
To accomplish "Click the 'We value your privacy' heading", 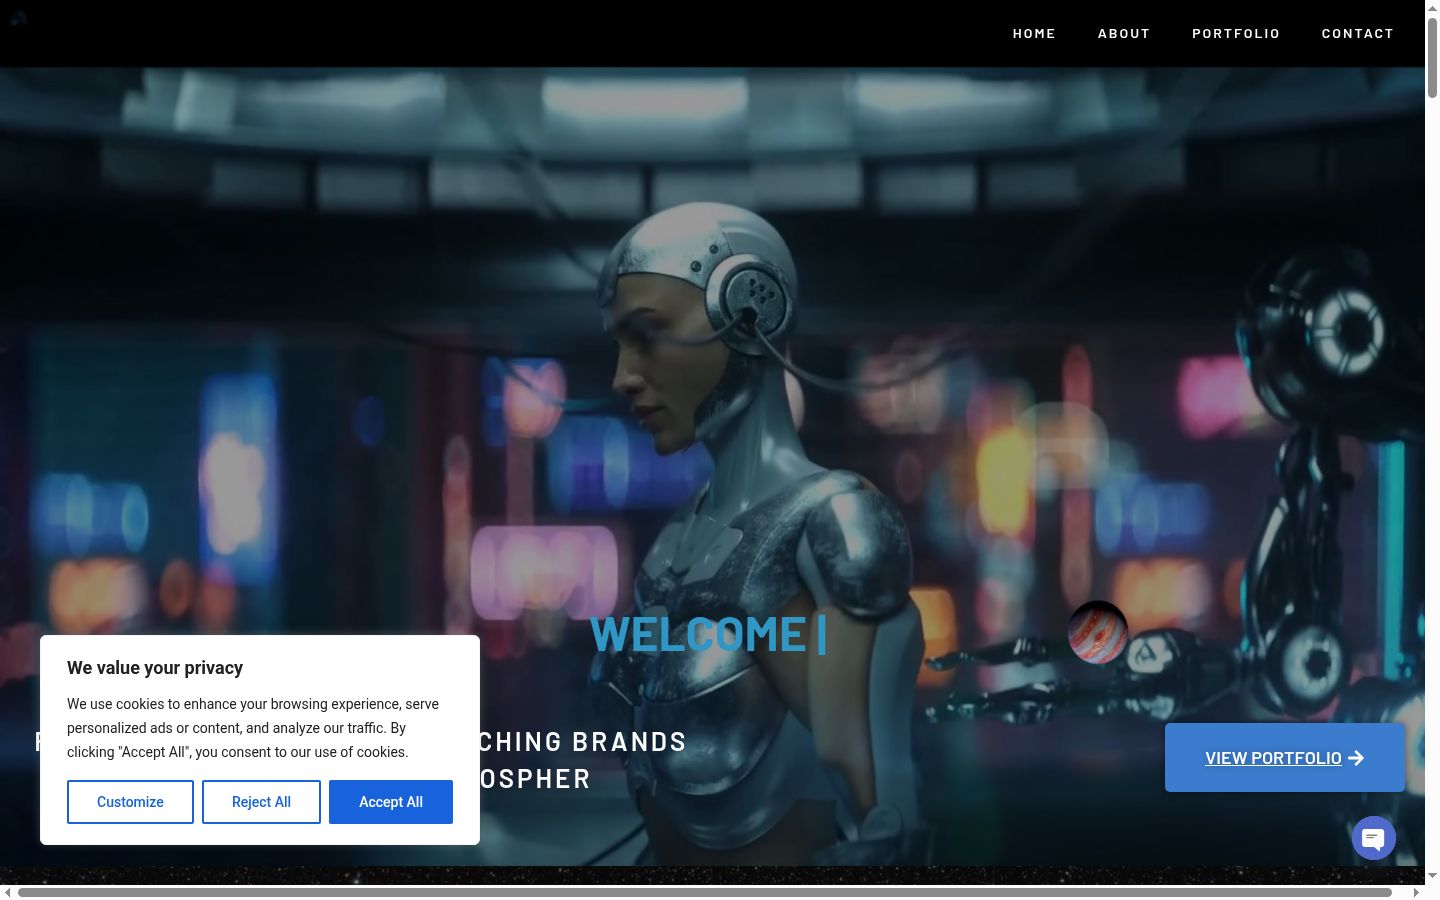I will [x=155, y=668].
